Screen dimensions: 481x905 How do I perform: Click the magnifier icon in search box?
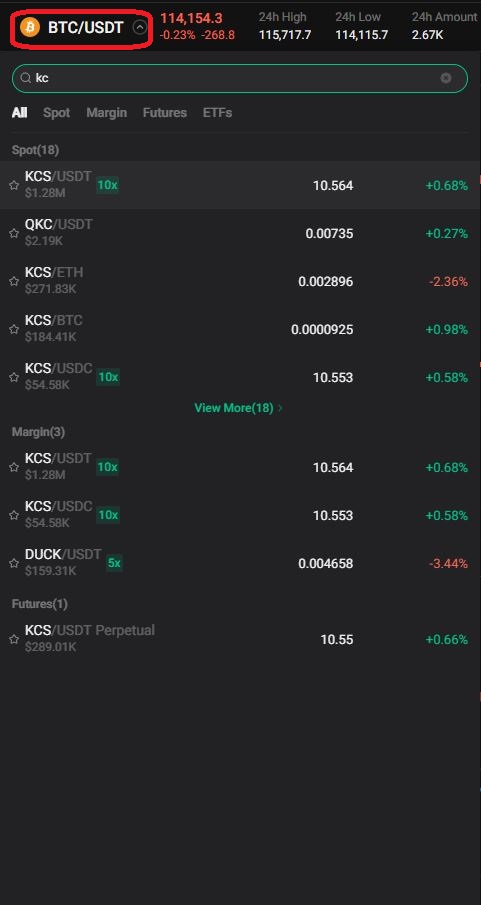(25, 78)
